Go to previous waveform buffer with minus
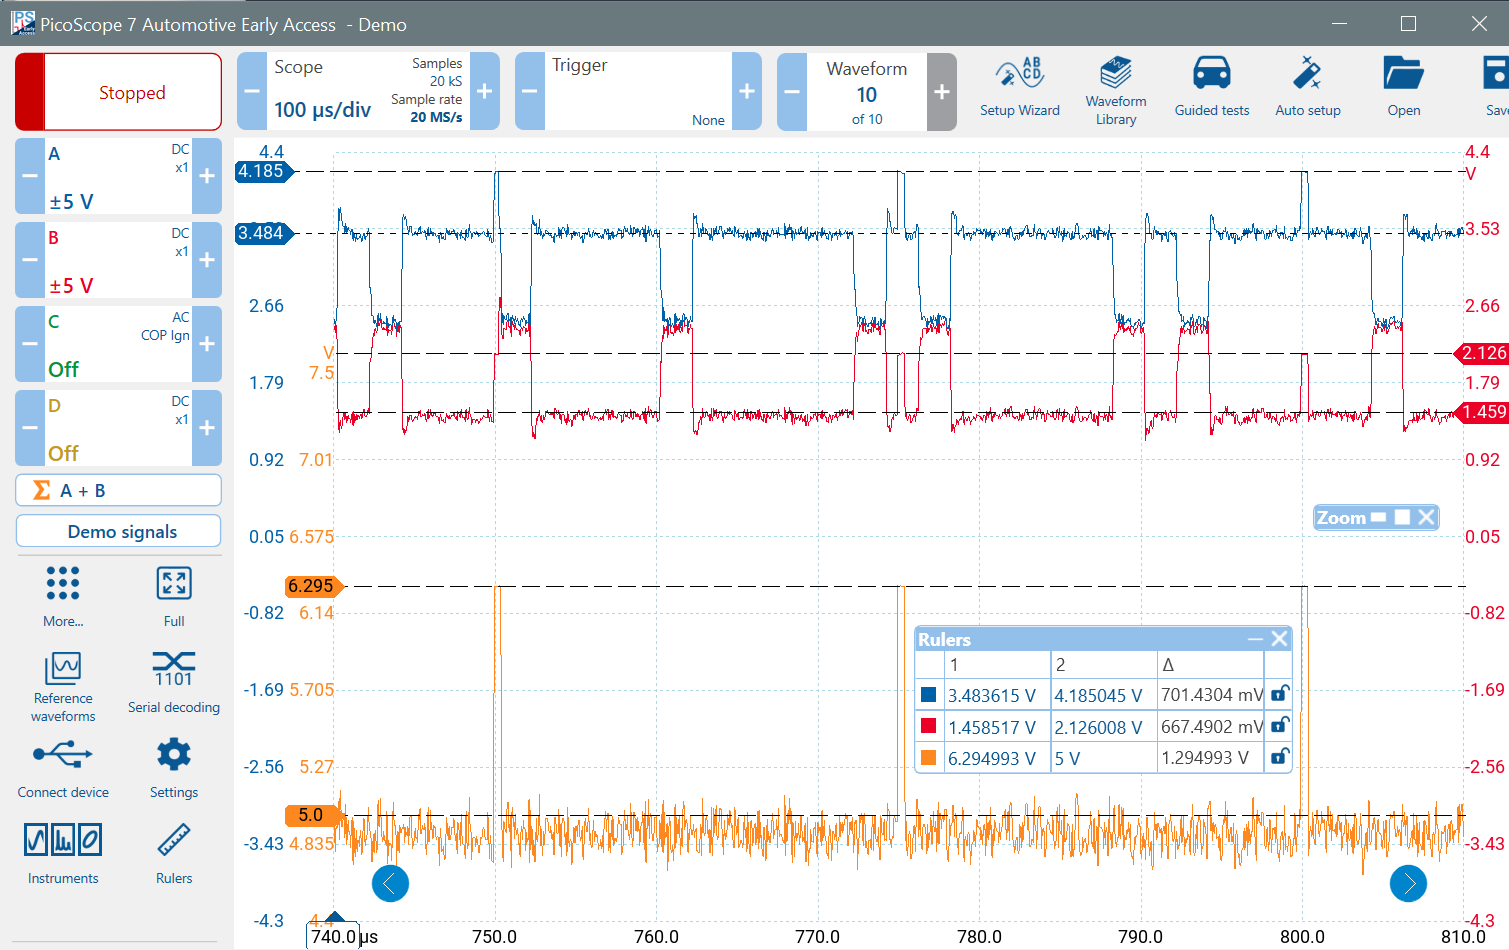Viewport: 1509px width, 950px height. point(792,91)
